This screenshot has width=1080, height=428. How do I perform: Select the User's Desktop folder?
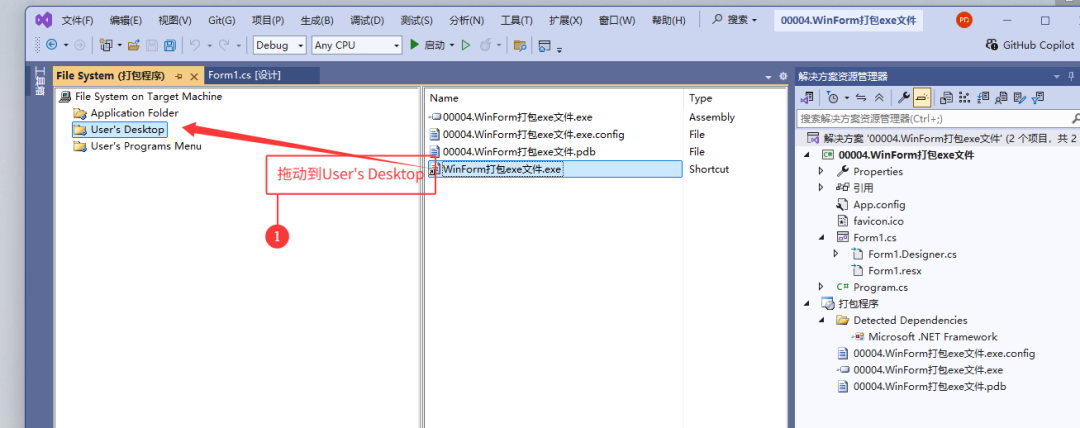(x=120, y=130)
